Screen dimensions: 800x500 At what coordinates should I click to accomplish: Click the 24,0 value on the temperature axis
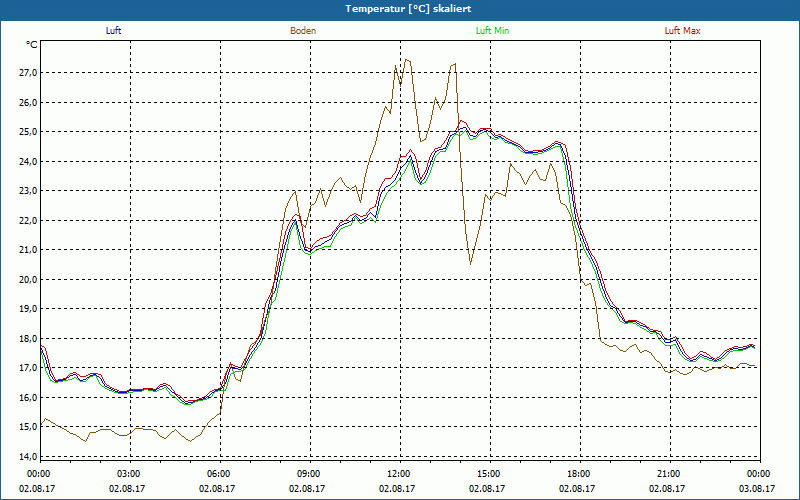coord(28,162)
